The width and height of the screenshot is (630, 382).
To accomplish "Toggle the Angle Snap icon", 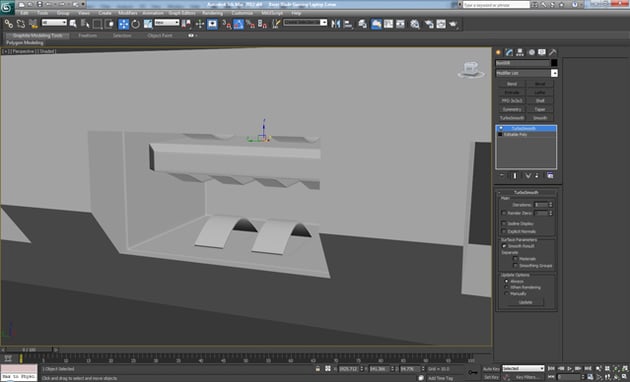I will (239, 24).
